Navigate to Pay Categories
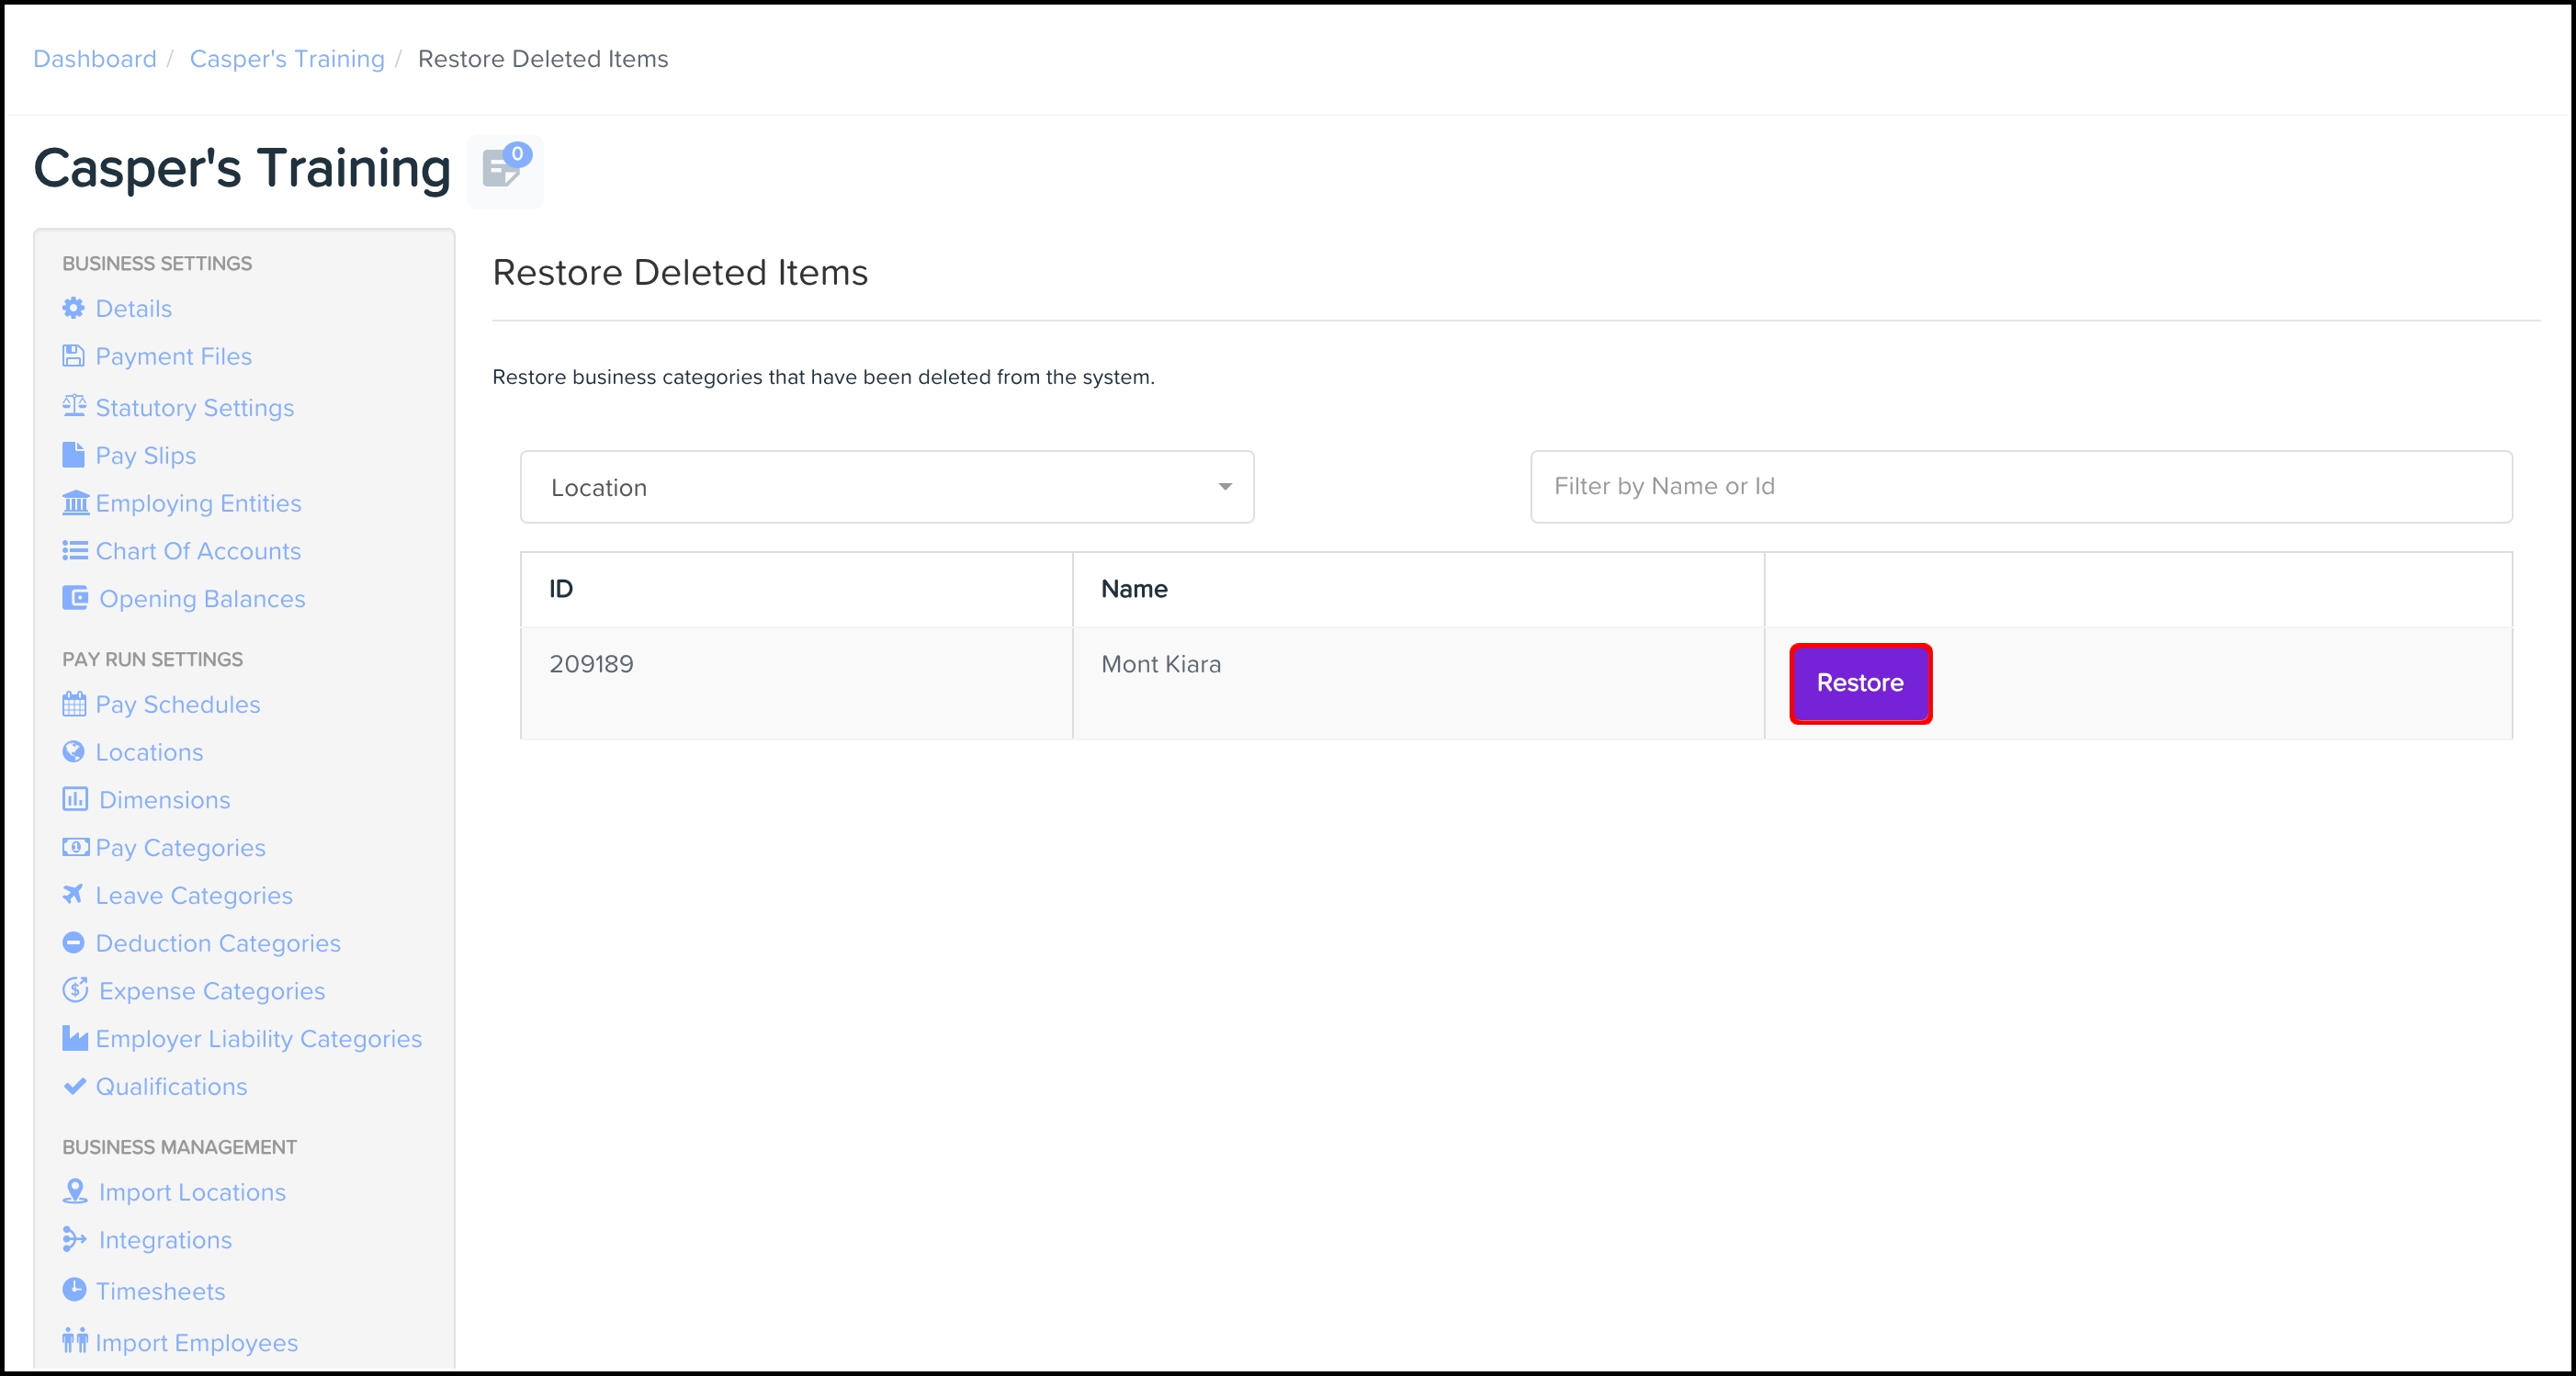 pos(180,848)
